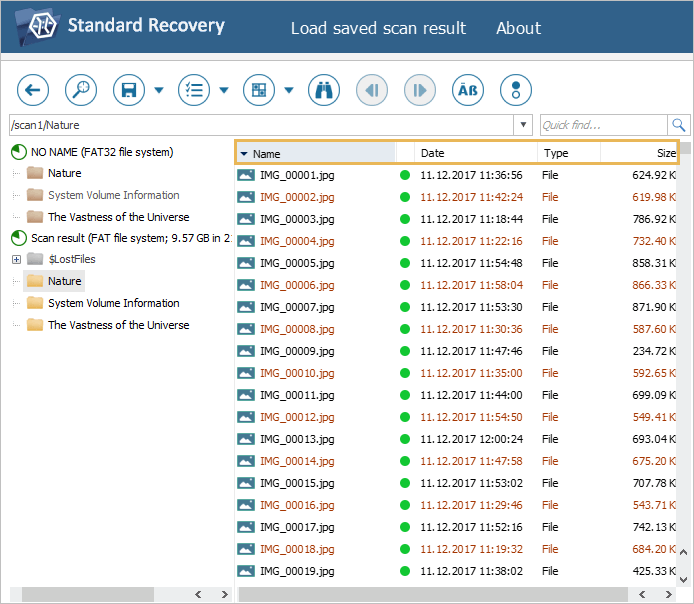694x604 pixels.
Task: Open the binoculars find tool
Action: tap(324, 90)
